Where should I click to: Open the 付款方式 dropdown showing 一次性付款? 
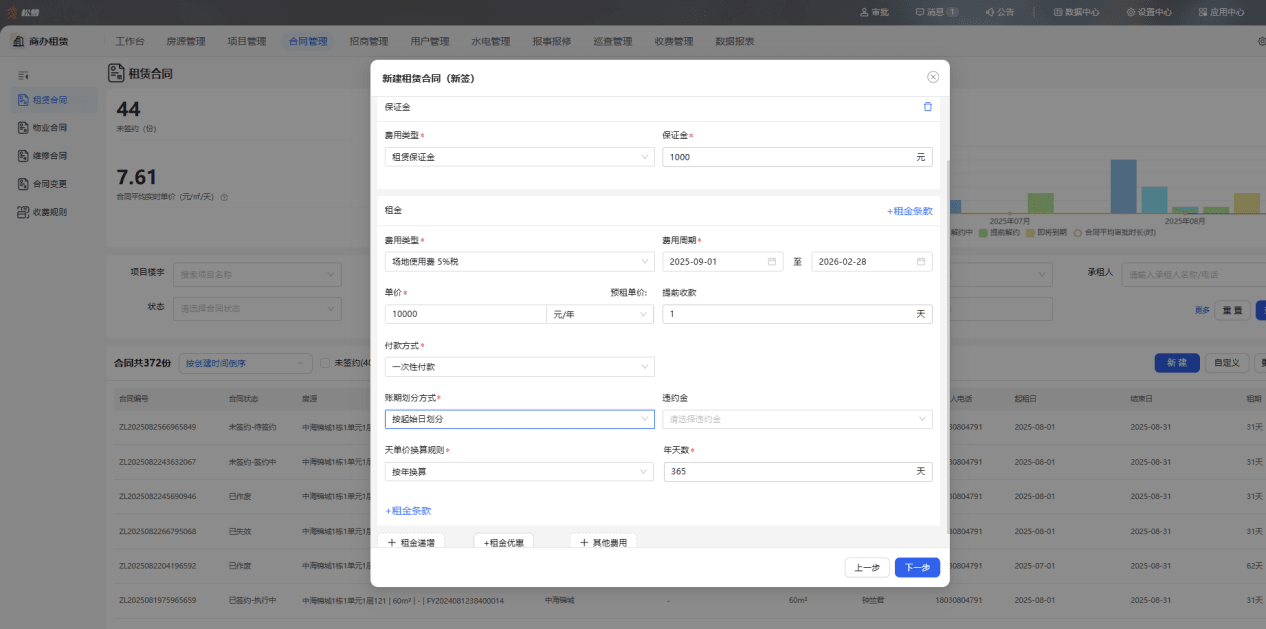[x=519, y=367]
